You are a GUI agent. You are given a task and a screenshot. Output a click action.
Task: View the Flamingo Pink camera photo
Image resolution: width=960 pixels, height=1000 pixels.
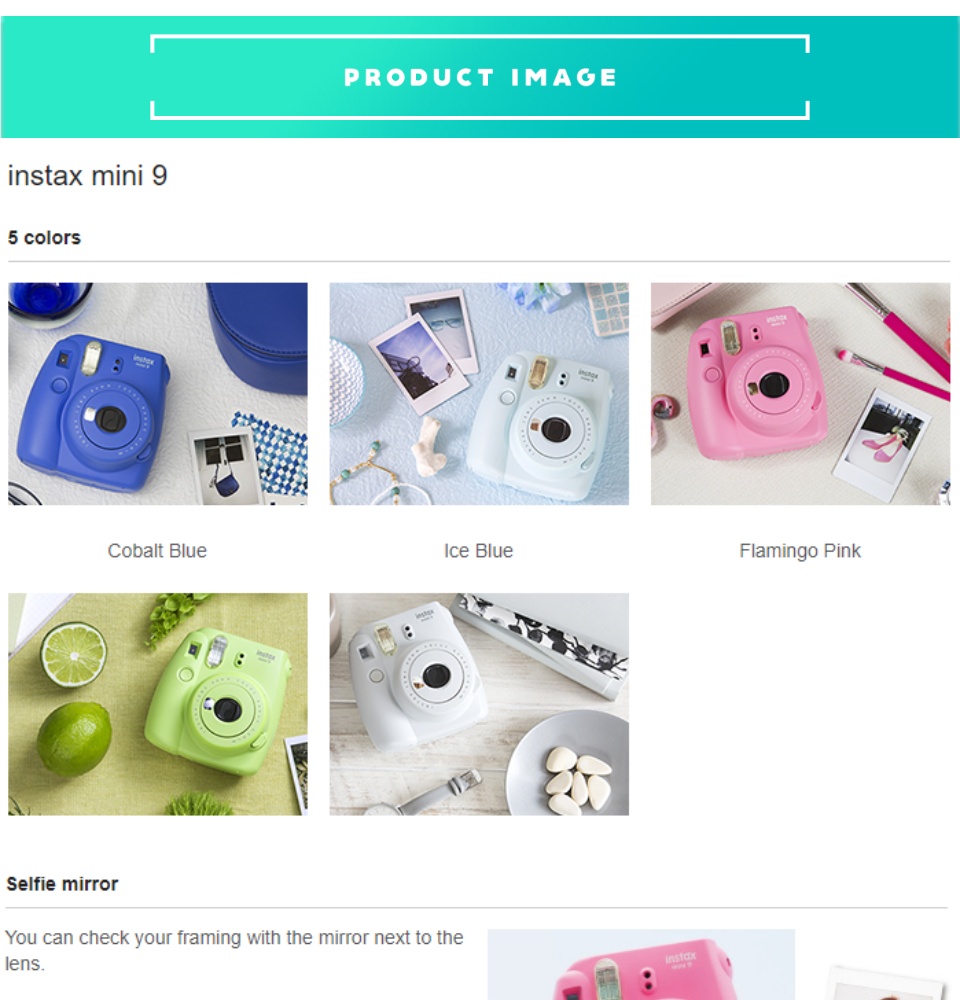(x=801, y=393)
